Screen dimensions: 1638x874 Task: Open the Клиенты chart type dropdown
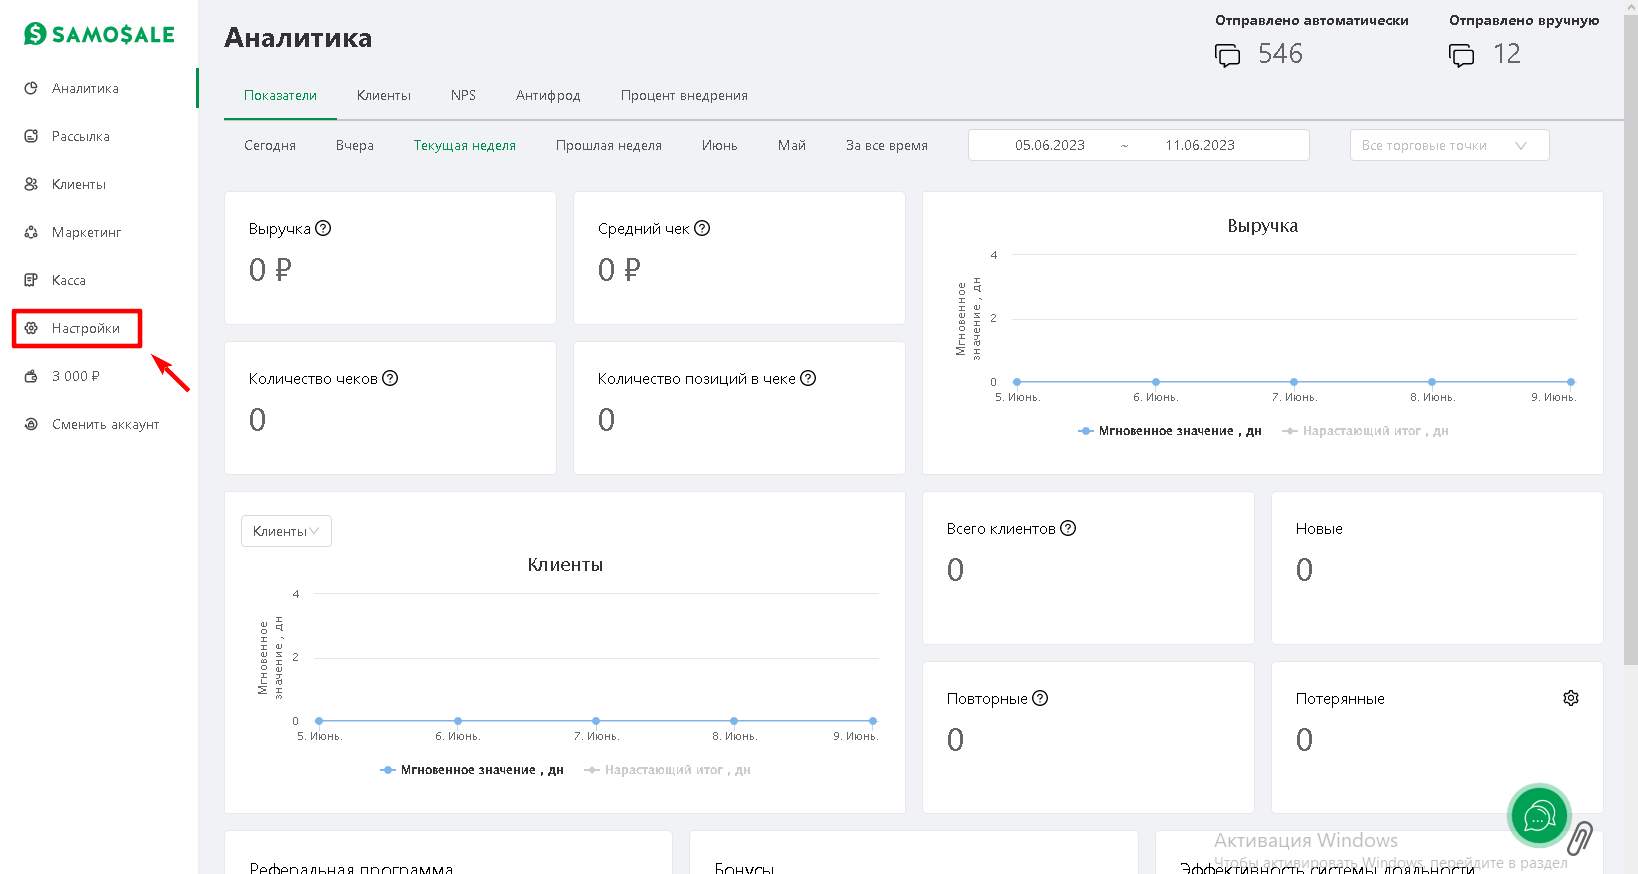(x=286, y=531)
